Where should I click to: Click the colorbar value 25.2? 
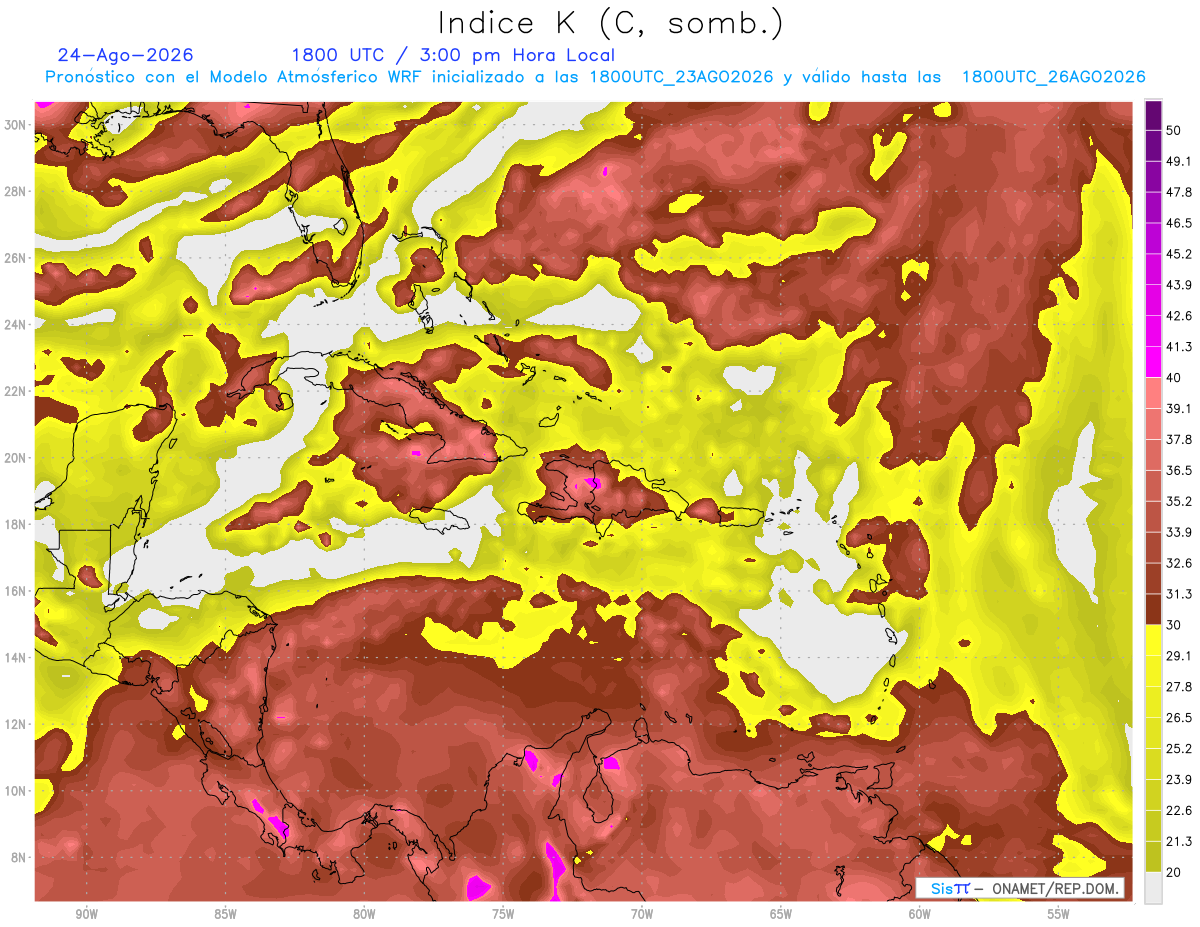click(1180, 749)
